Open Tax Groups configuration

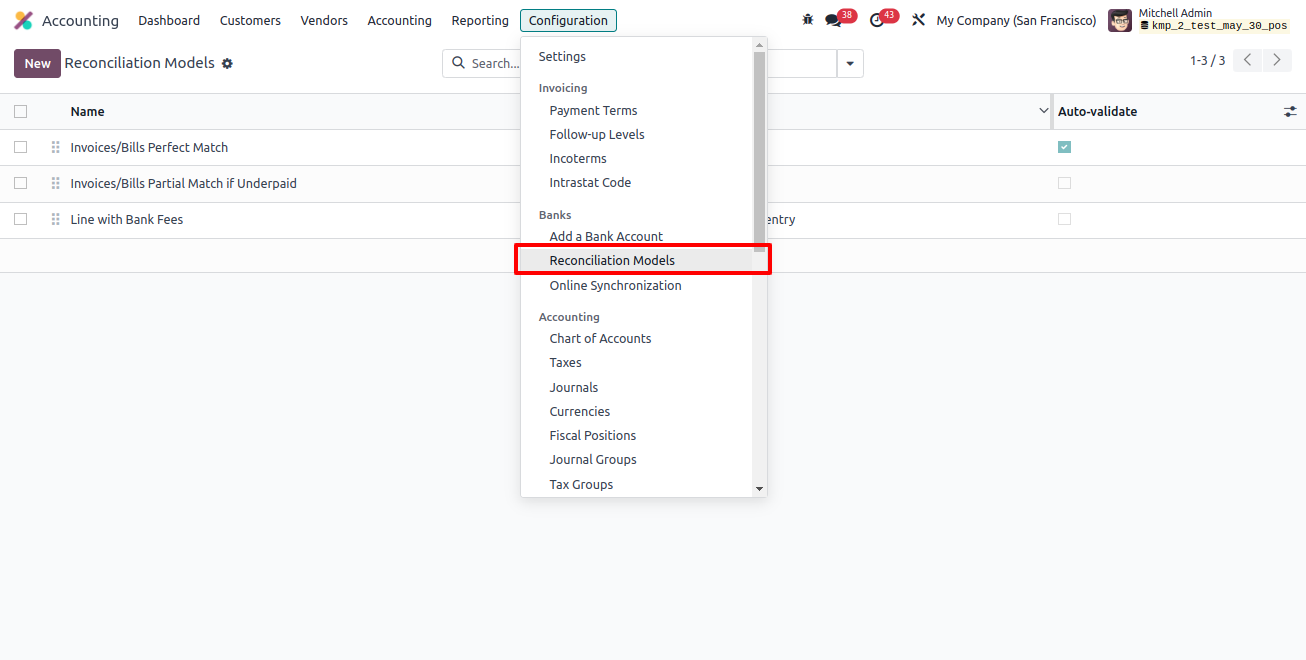point(581,485)
